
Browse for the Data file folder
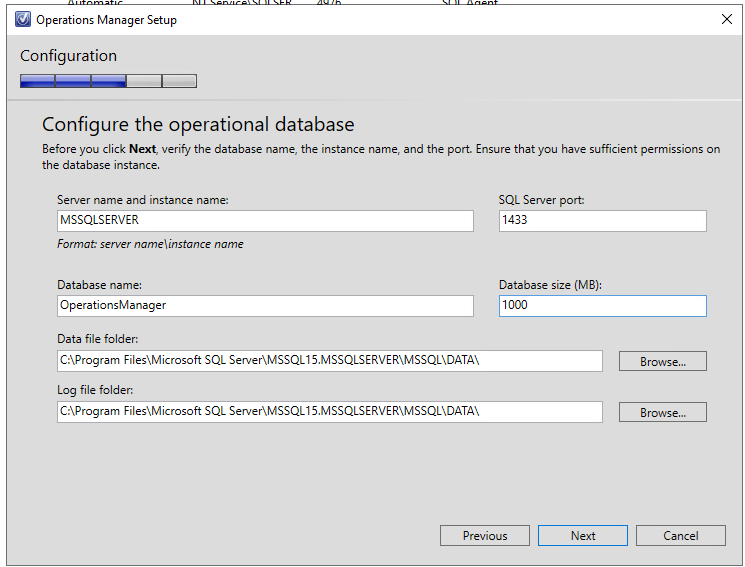662,361
